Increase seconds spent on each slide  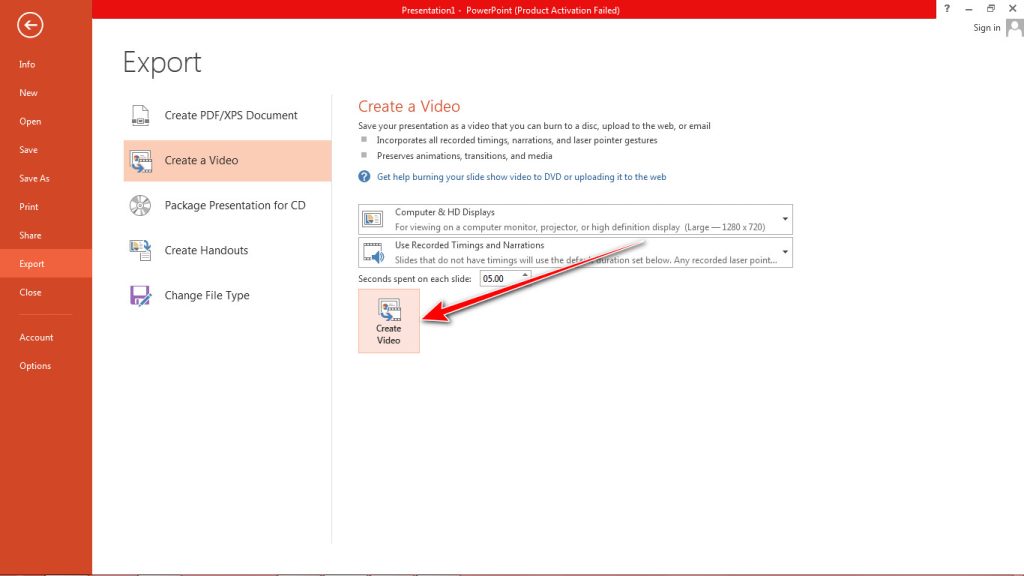pyautogui.click(x=525, y=274)
